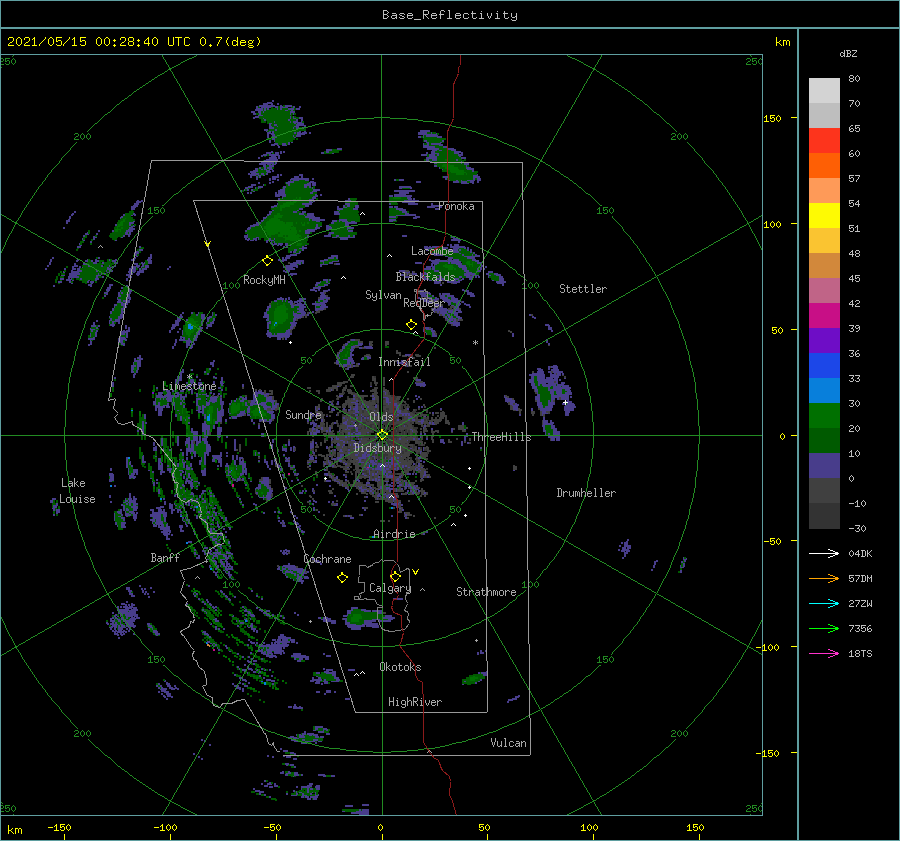Click the yellow 150 tick on right axis
The image size is (900, 841).
tap(772, 118)
